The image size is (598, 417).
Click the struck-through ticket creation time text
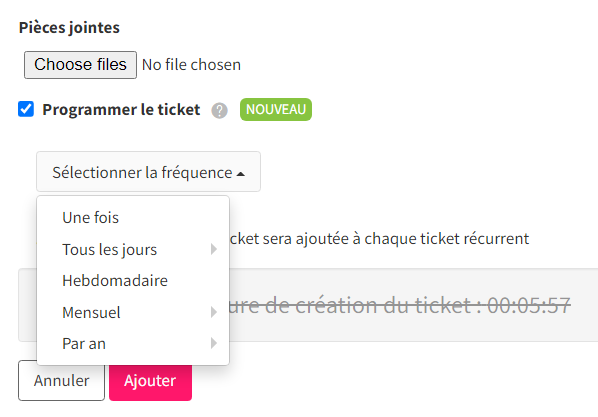click(400, 305)
